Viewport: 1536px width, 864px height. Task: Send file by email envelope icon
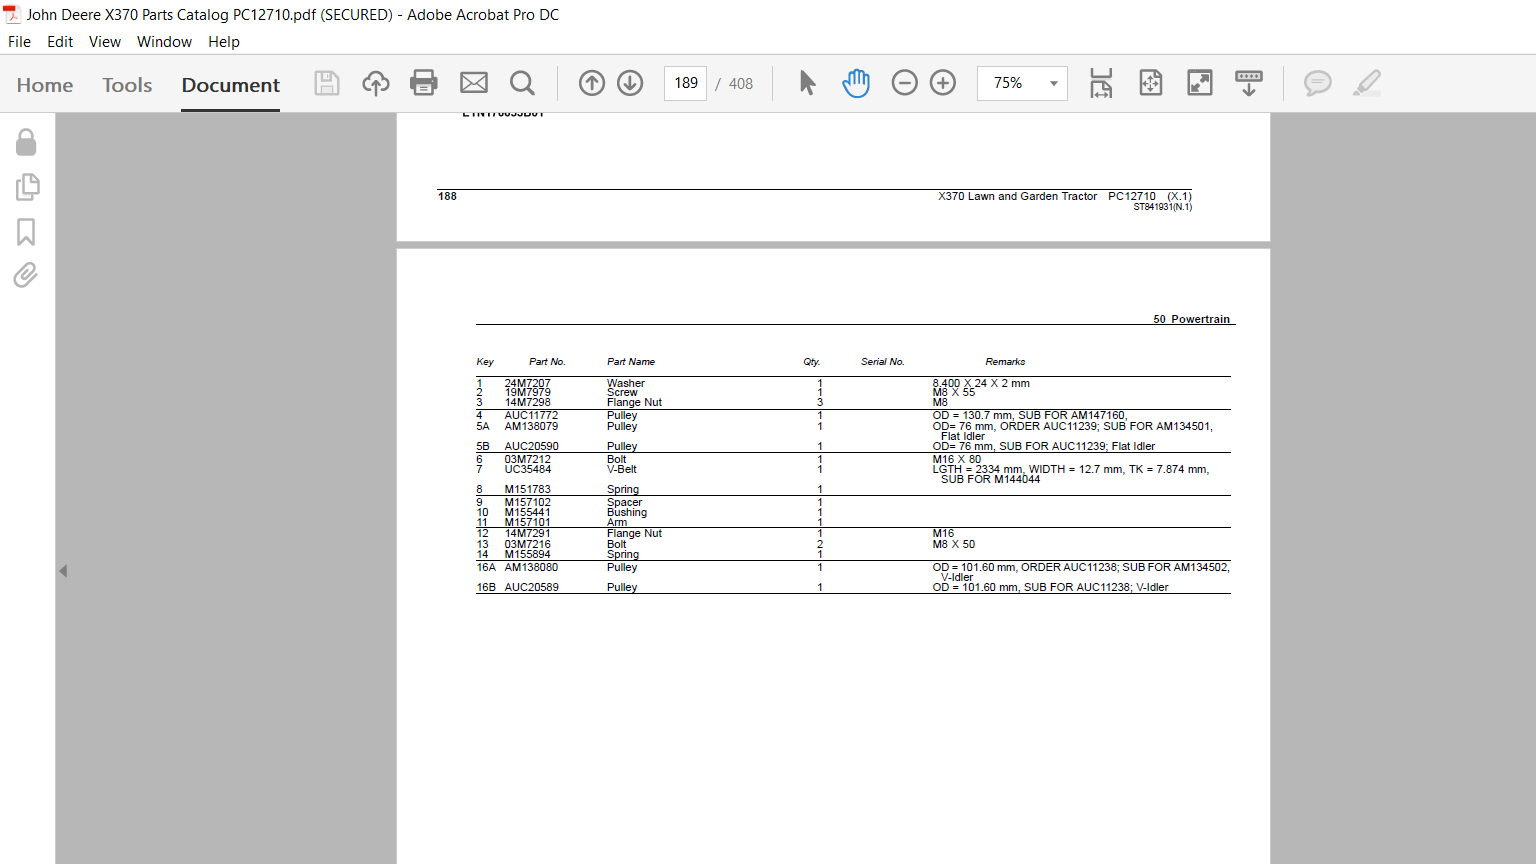[x=474, y=83]
